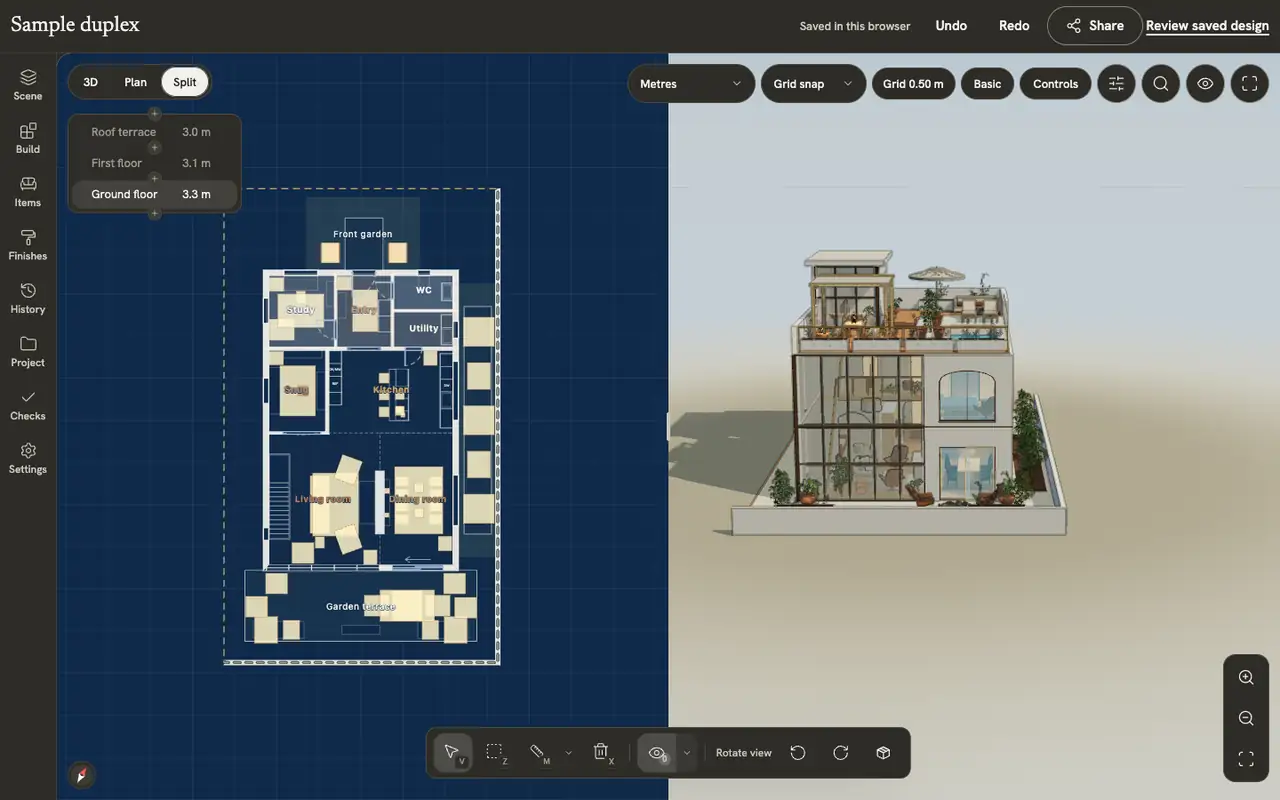
Task: Toggle visibility eye in top toolbar
Action: [1205, 84]
